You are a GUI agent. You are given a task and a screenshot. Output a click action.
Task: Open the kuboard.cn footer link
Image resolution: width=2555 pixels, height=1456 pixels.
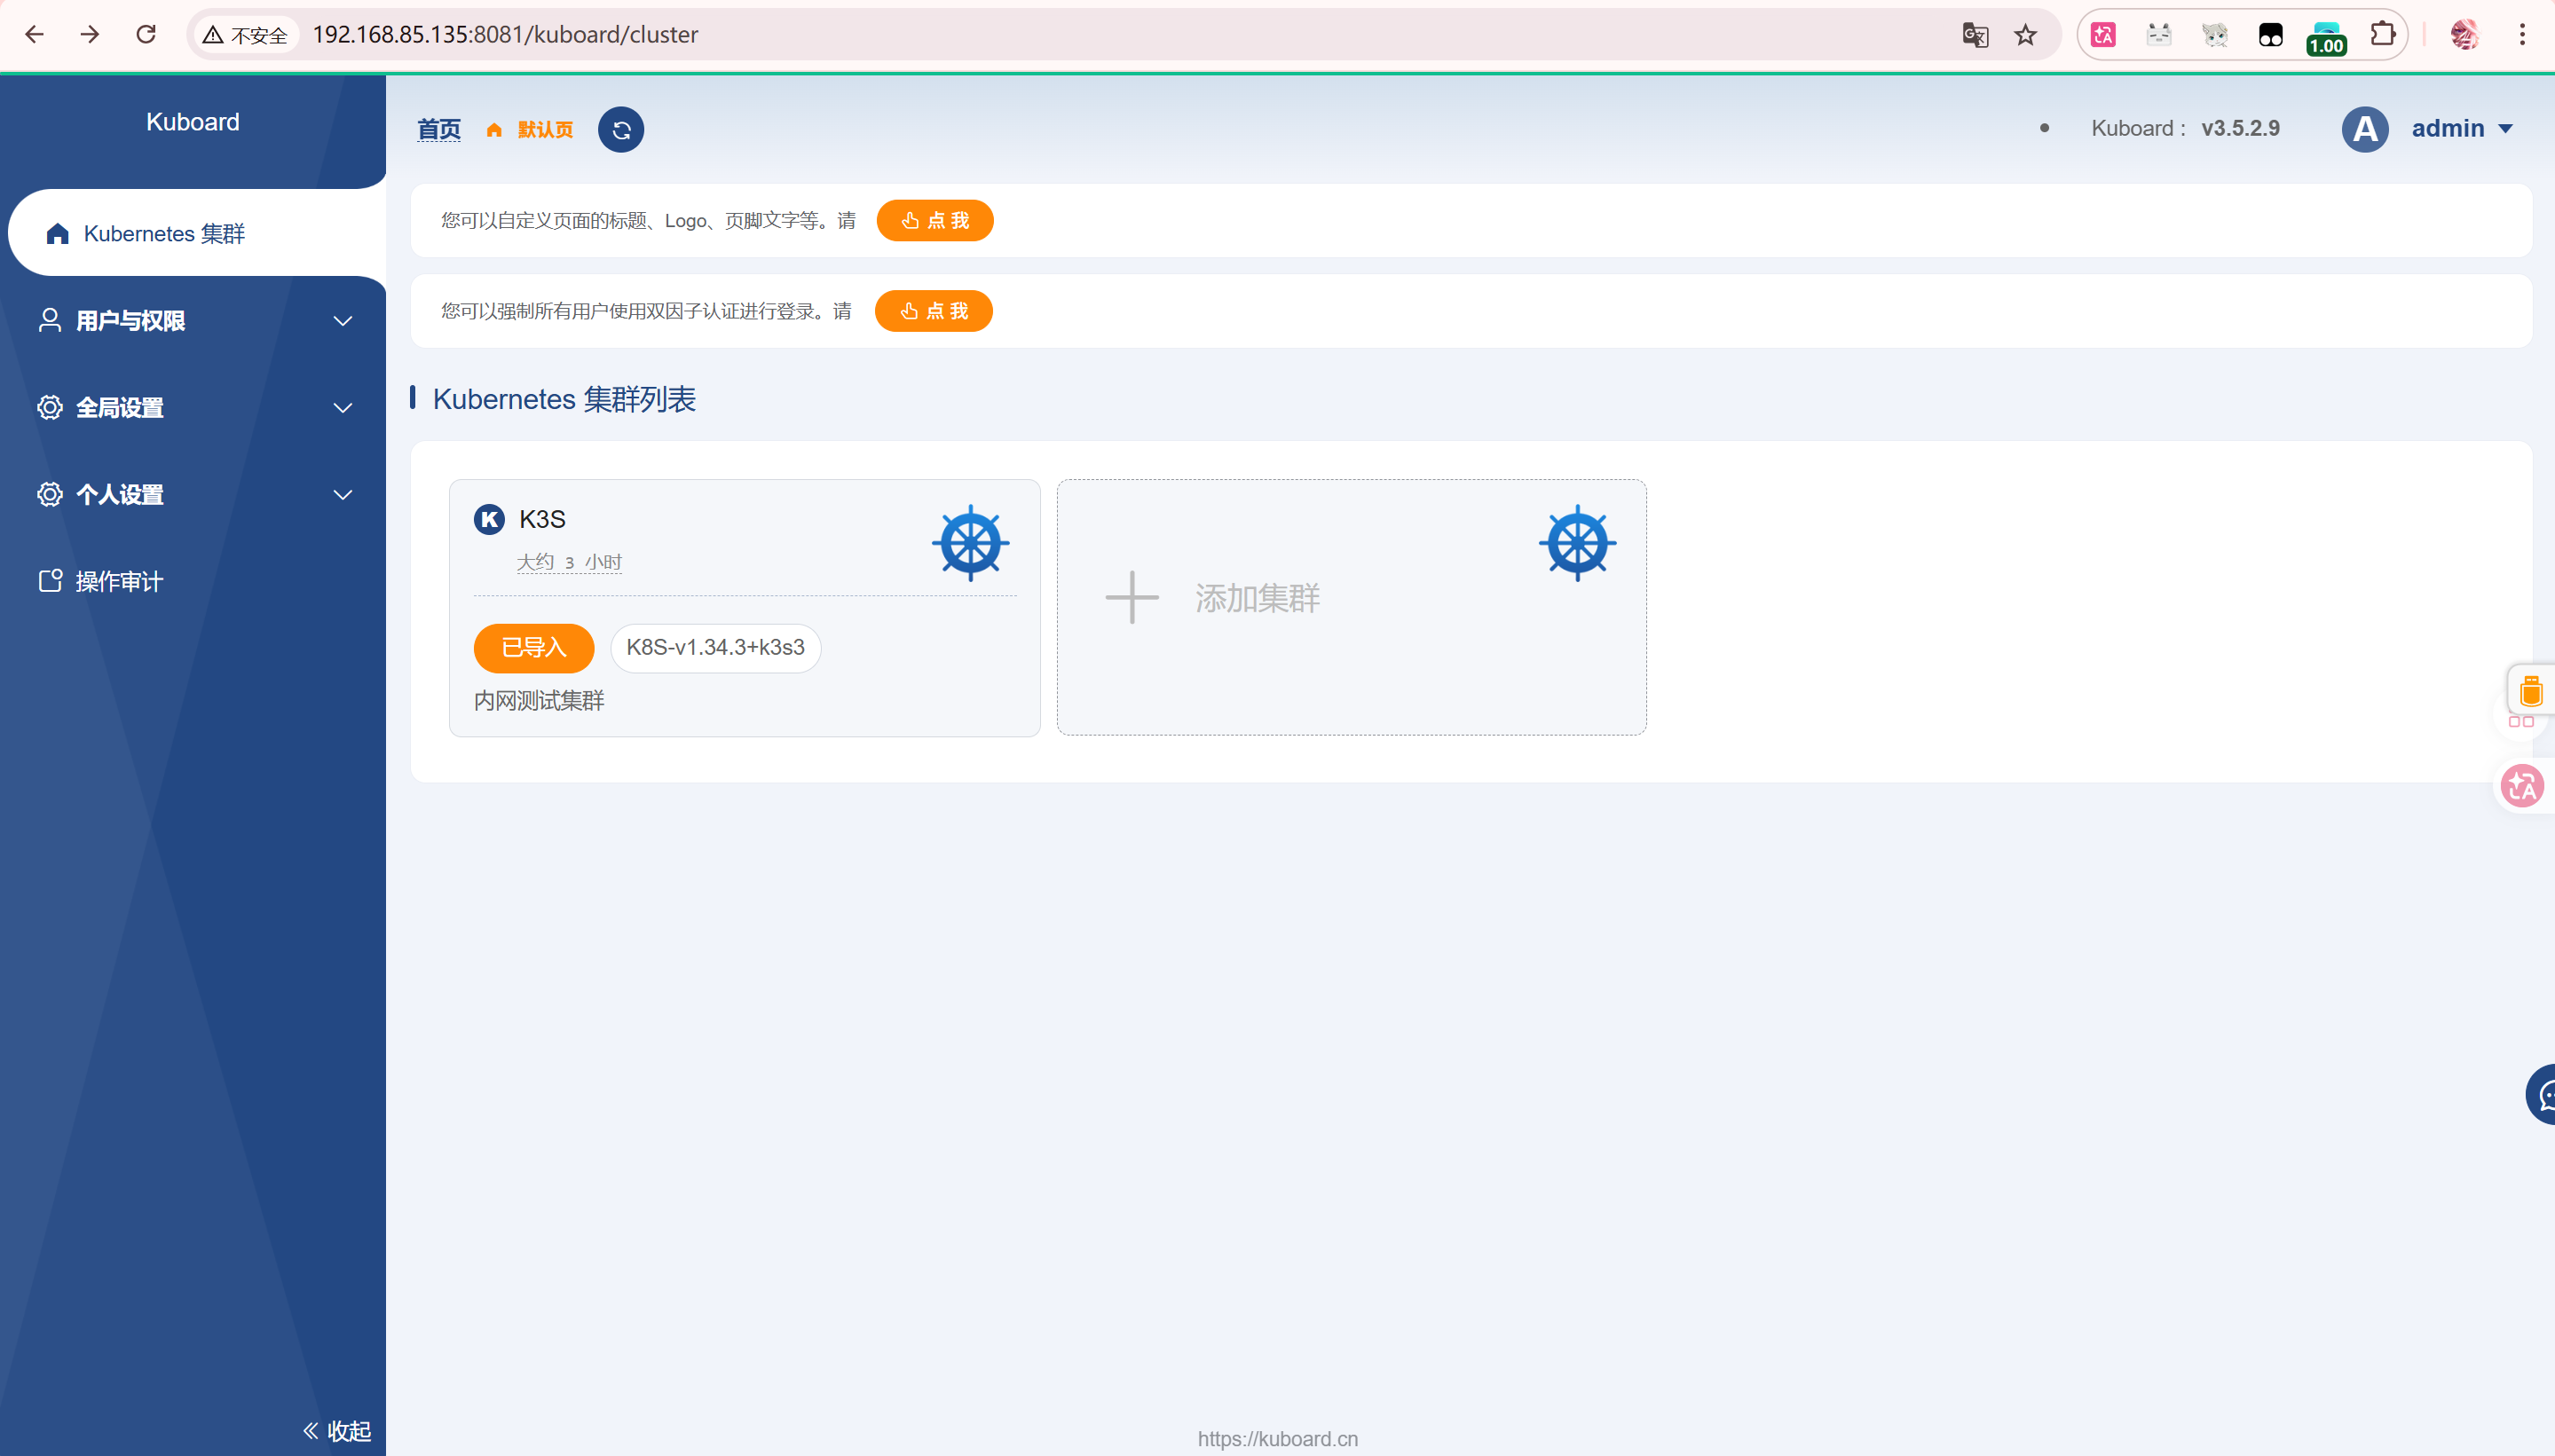tap(1277, 1438)
